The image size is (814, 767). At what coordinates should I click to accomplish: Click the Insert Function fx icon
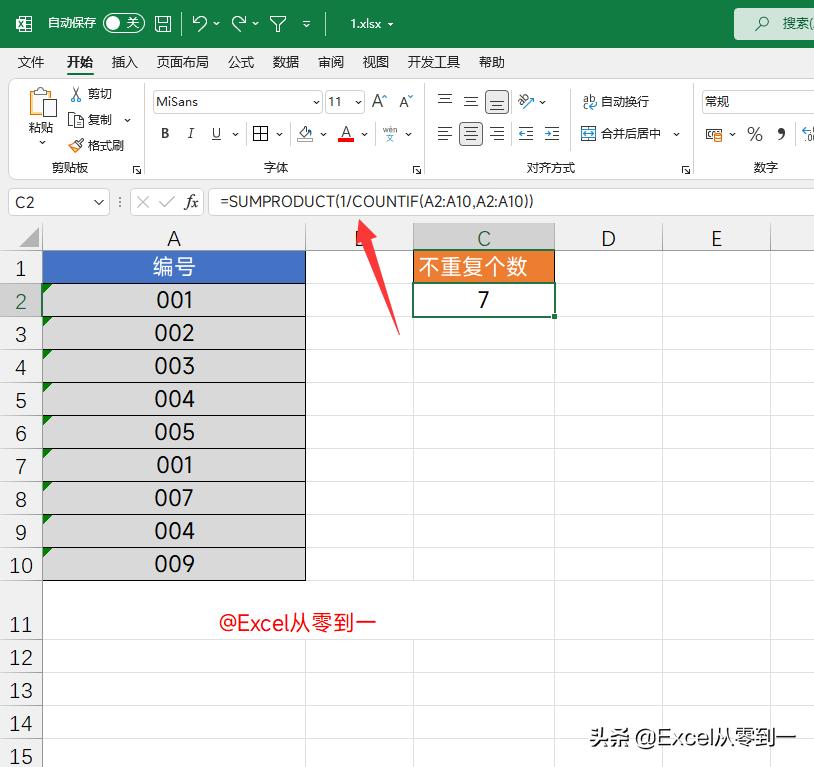[191, 201]
